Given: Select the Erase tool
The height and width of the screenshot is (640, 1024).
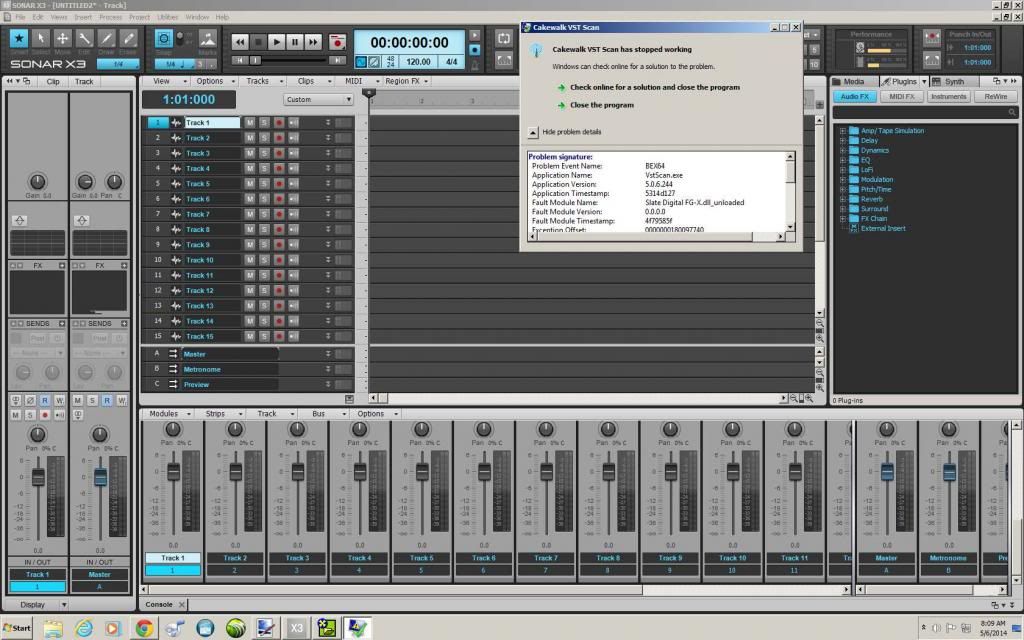Looking at the screenshot, I should click(128, 39).
